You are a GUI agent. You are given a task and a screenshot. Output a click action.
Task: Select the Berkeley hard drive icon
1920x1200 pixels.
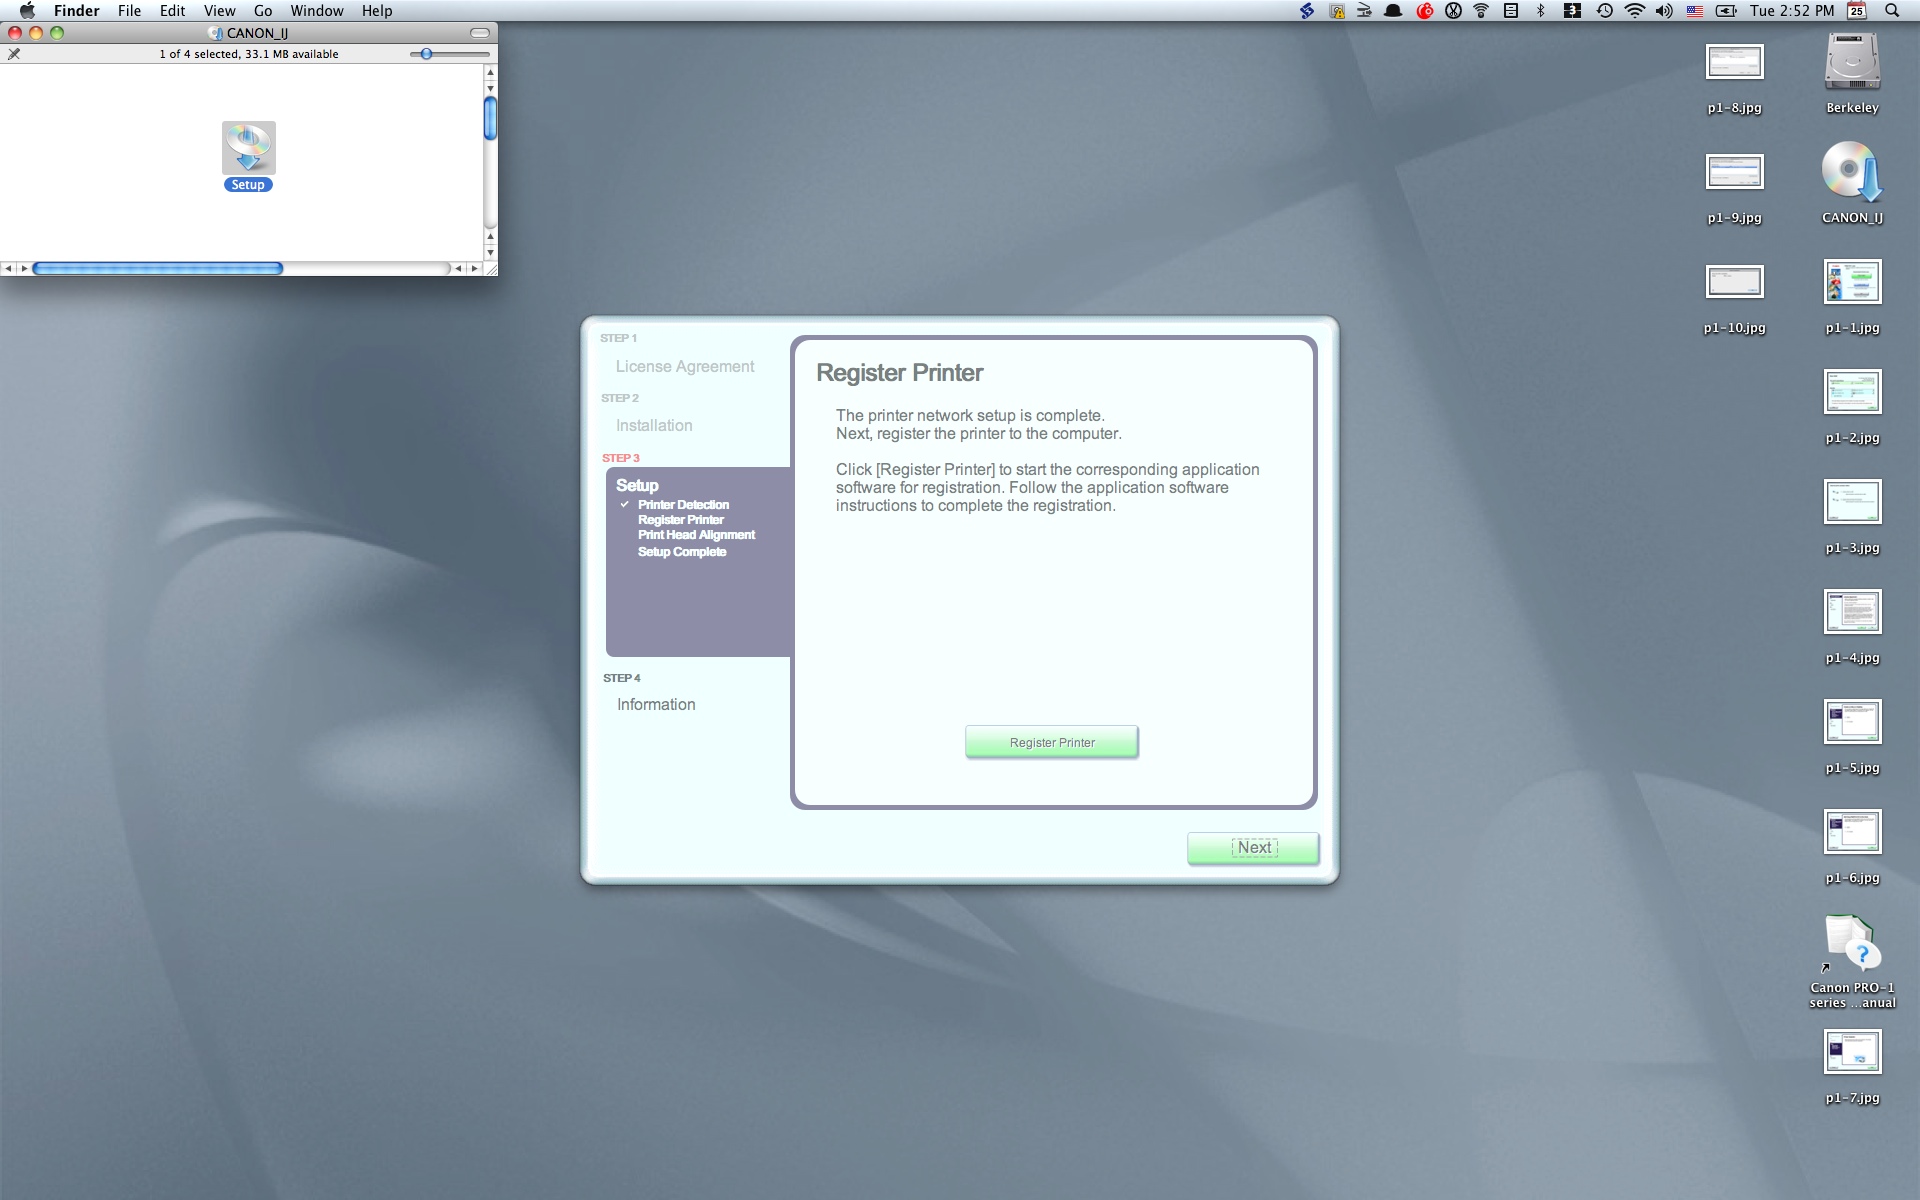(x=1851, y=63)
